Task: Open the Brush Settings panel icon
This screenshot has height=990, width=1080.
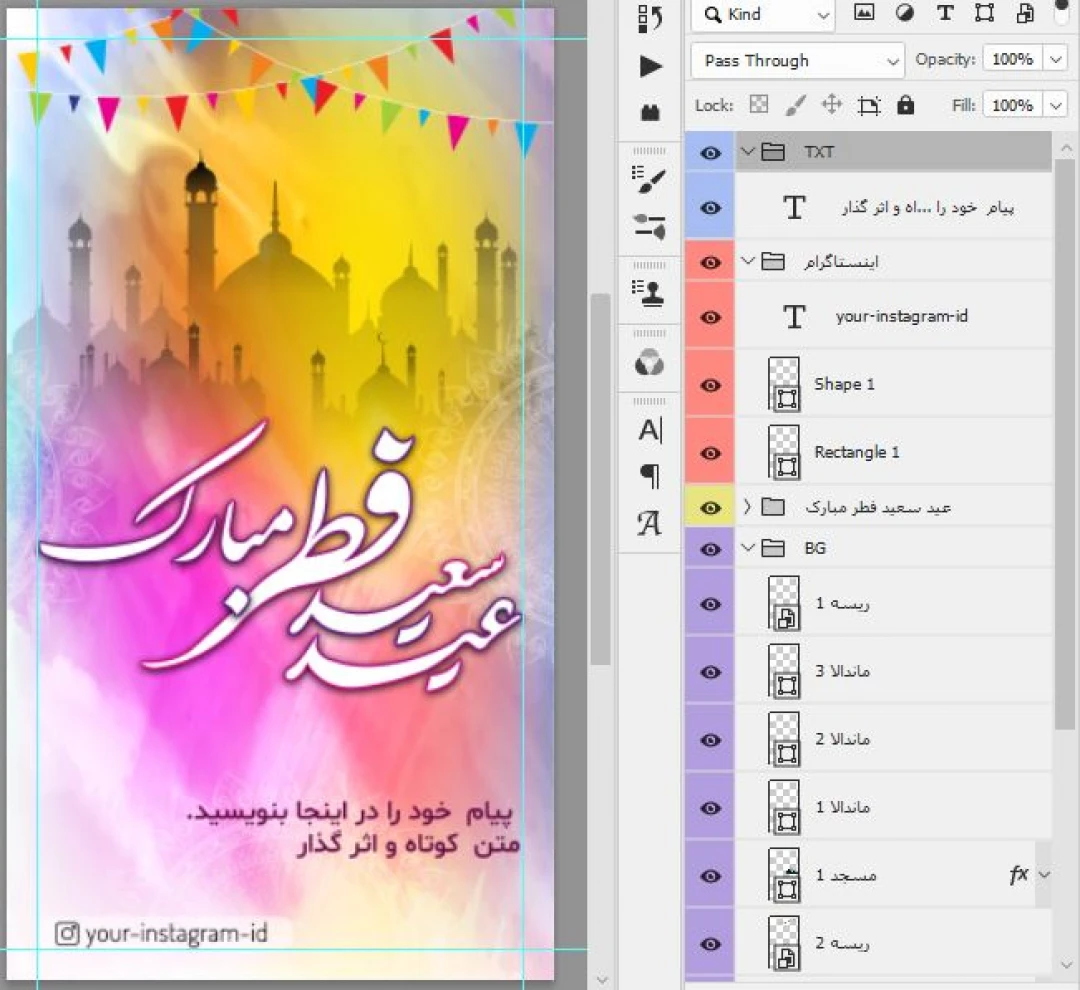Action: [x=650, y=181]
